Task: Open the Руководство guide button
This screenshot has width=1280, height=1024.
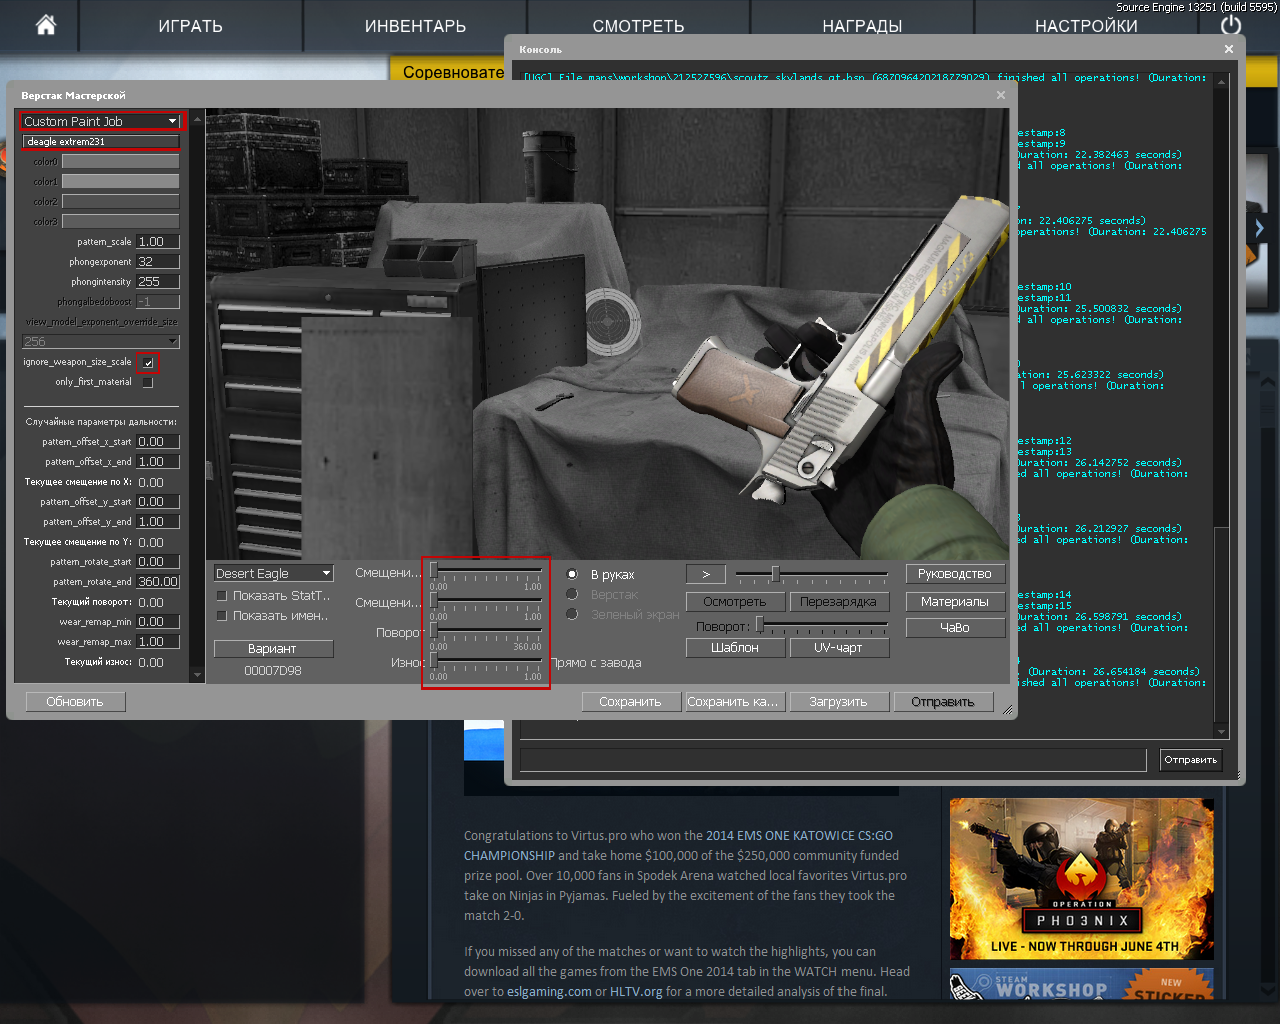Action: (955, 573)
